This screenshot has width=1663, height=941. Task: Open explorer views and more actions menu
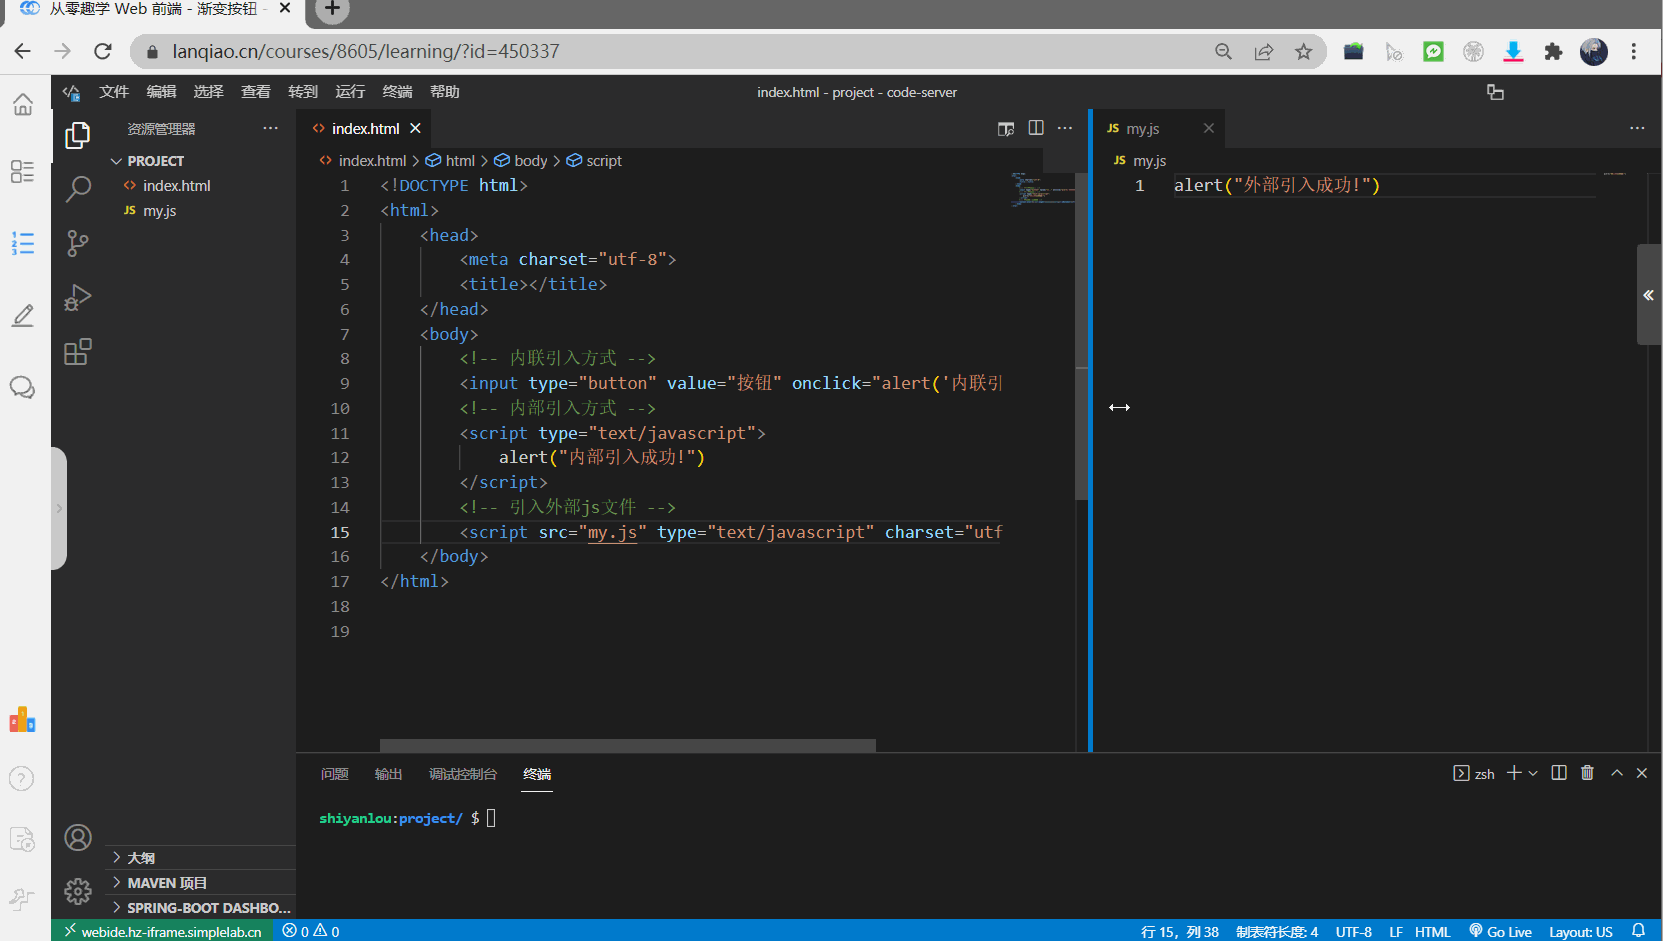tap(270, 128)
